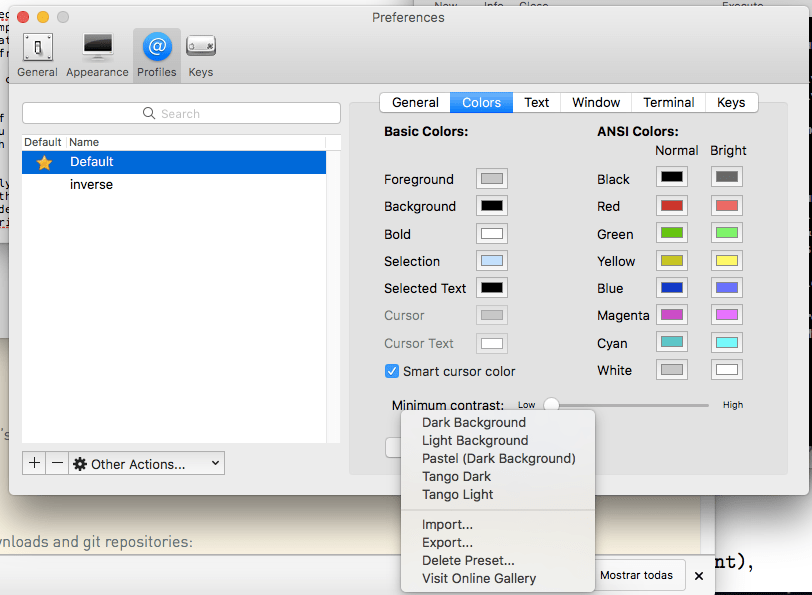Open the Other Actions dropdown
Screen dimensions: 812x595
pos(146,464)
